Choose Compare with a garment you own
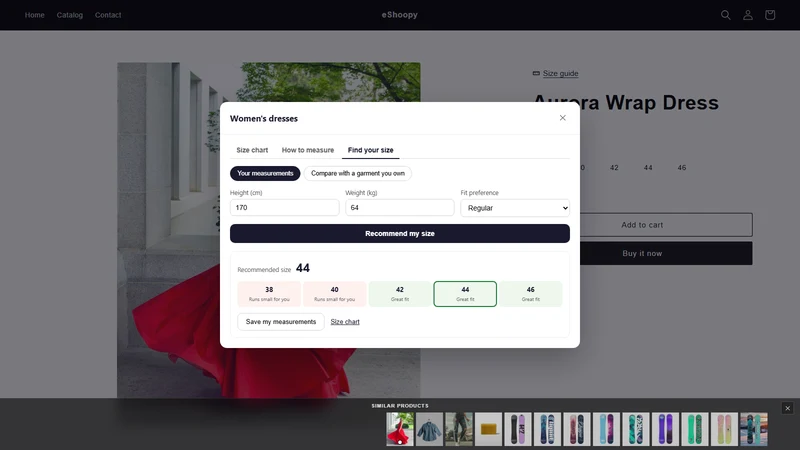 point(358,173)
